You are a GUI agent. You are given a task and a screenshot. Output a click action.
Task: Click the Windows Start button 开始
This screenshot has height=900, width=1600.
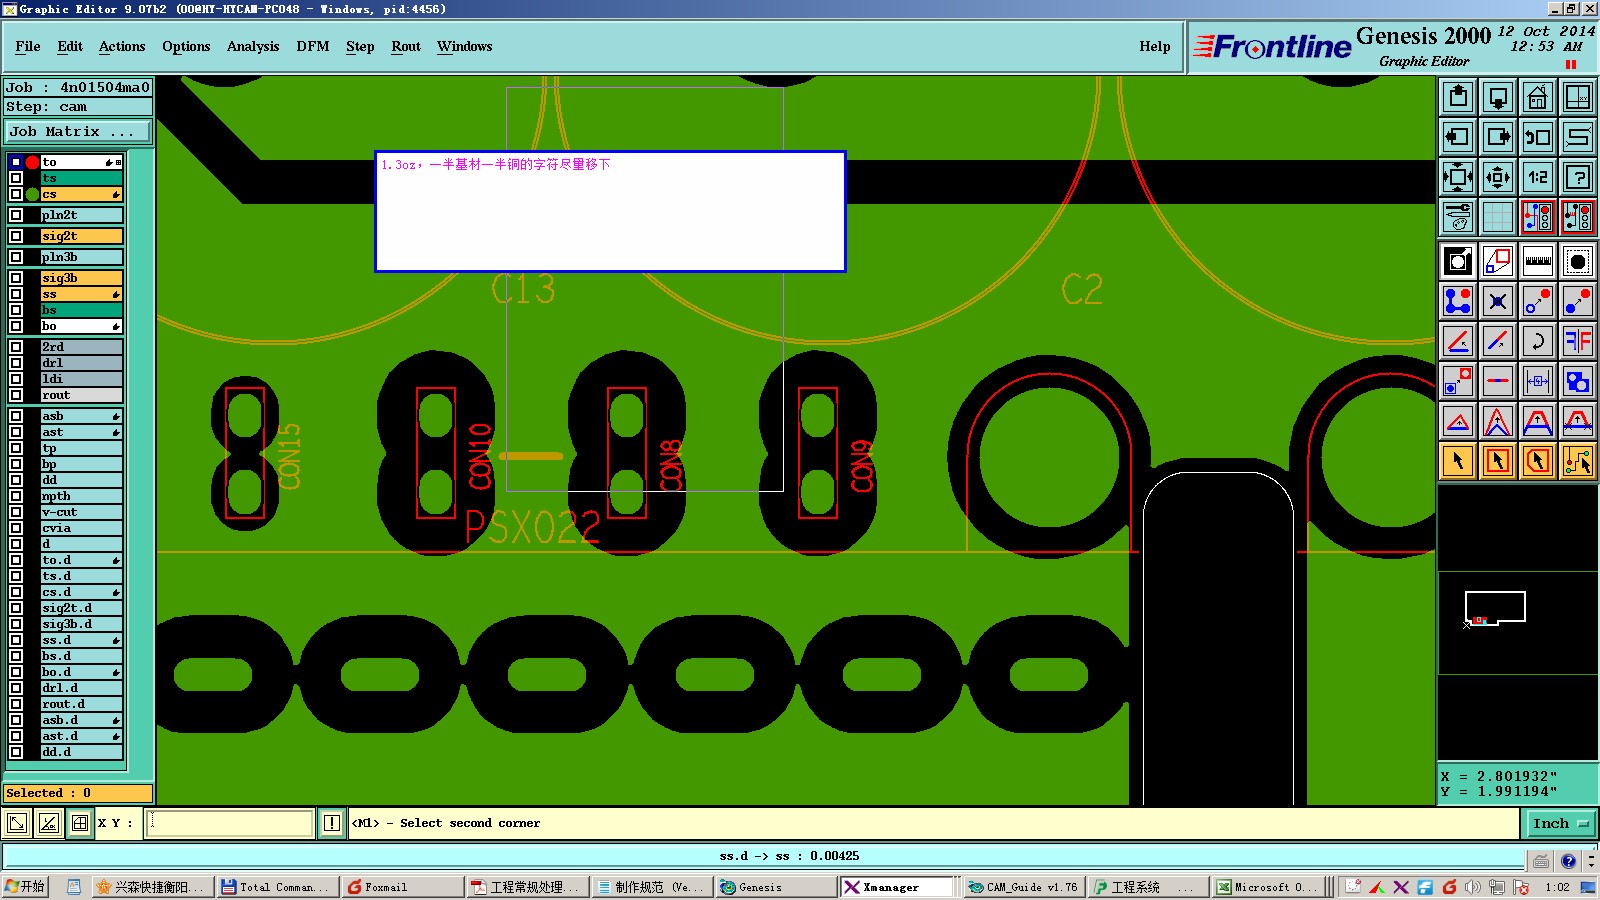pyautogui.click(x=25, y=887)
